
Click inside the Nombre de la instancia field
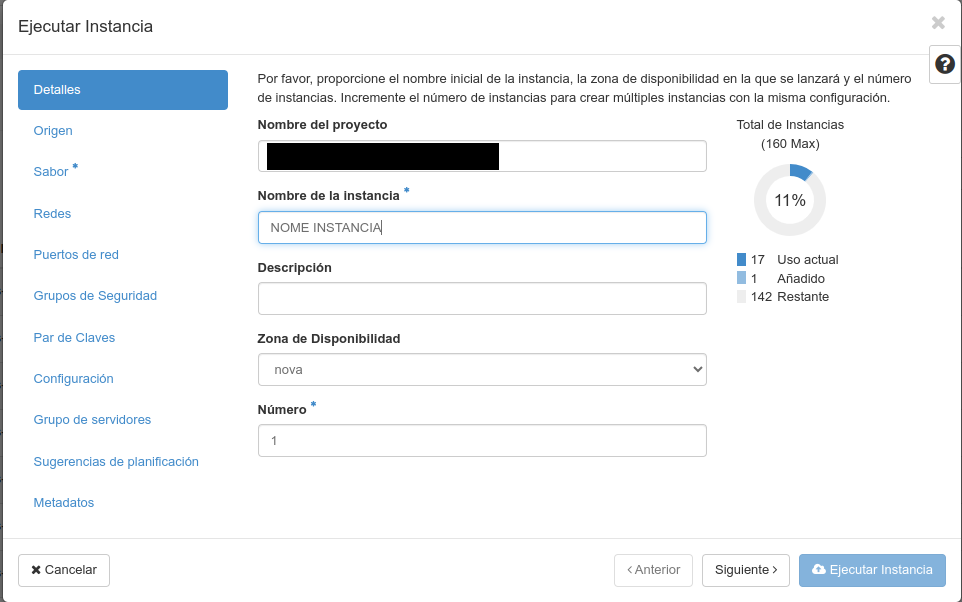click(482, 227)
